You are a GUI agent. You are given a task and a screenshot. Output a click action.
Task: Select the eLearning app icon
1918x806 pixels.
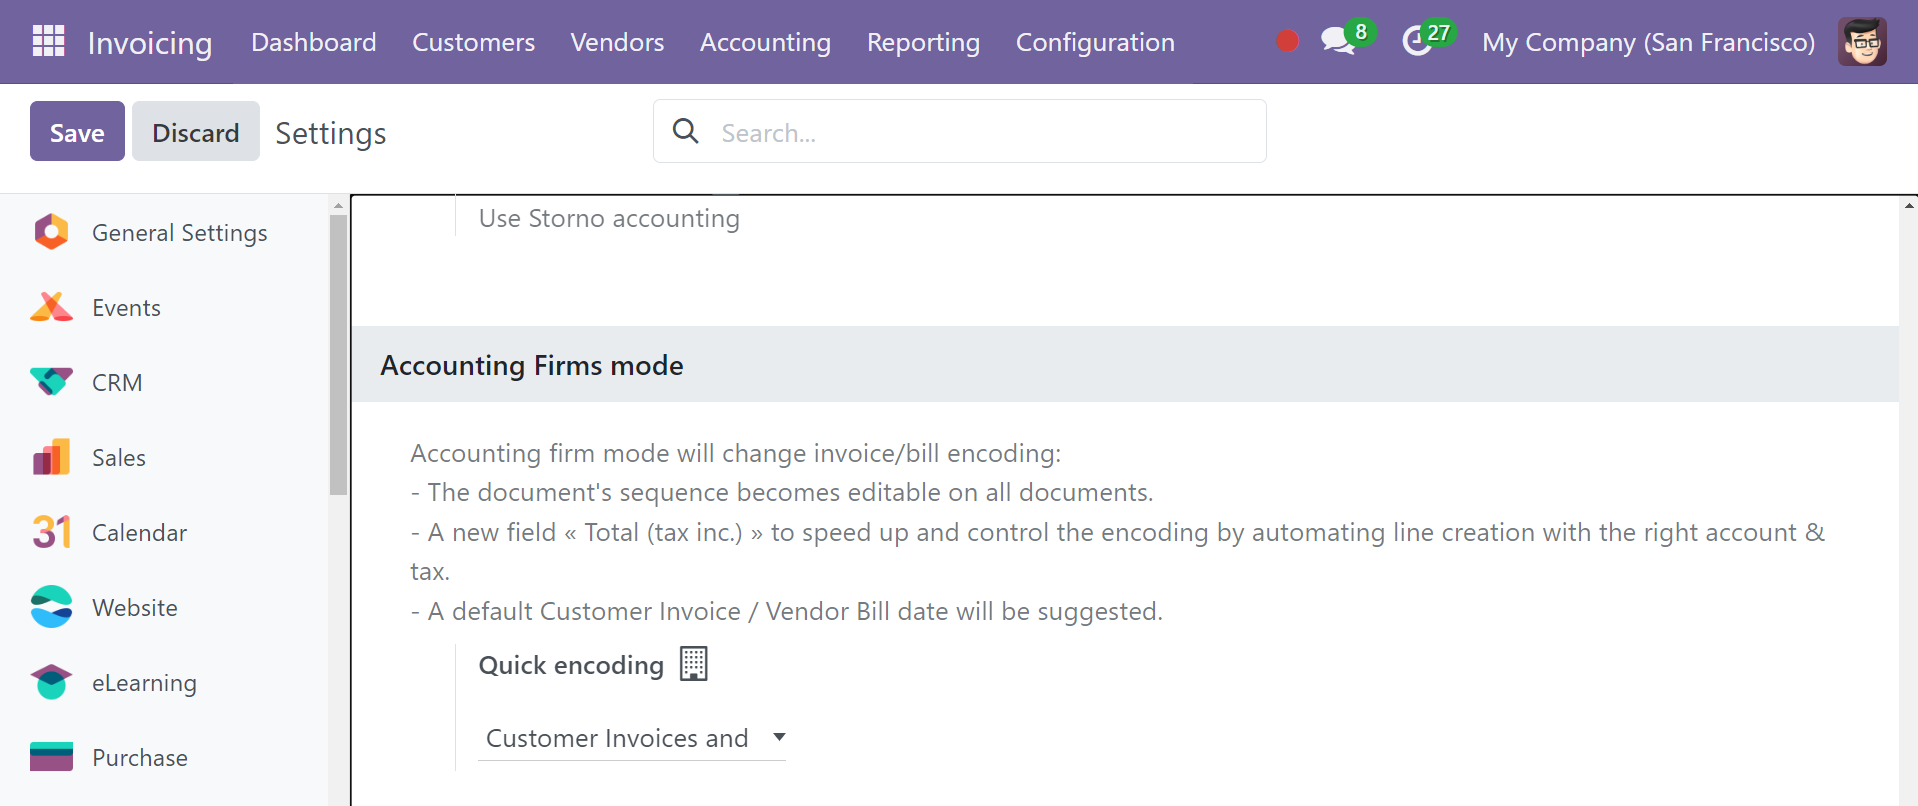(x=51, y=682)
